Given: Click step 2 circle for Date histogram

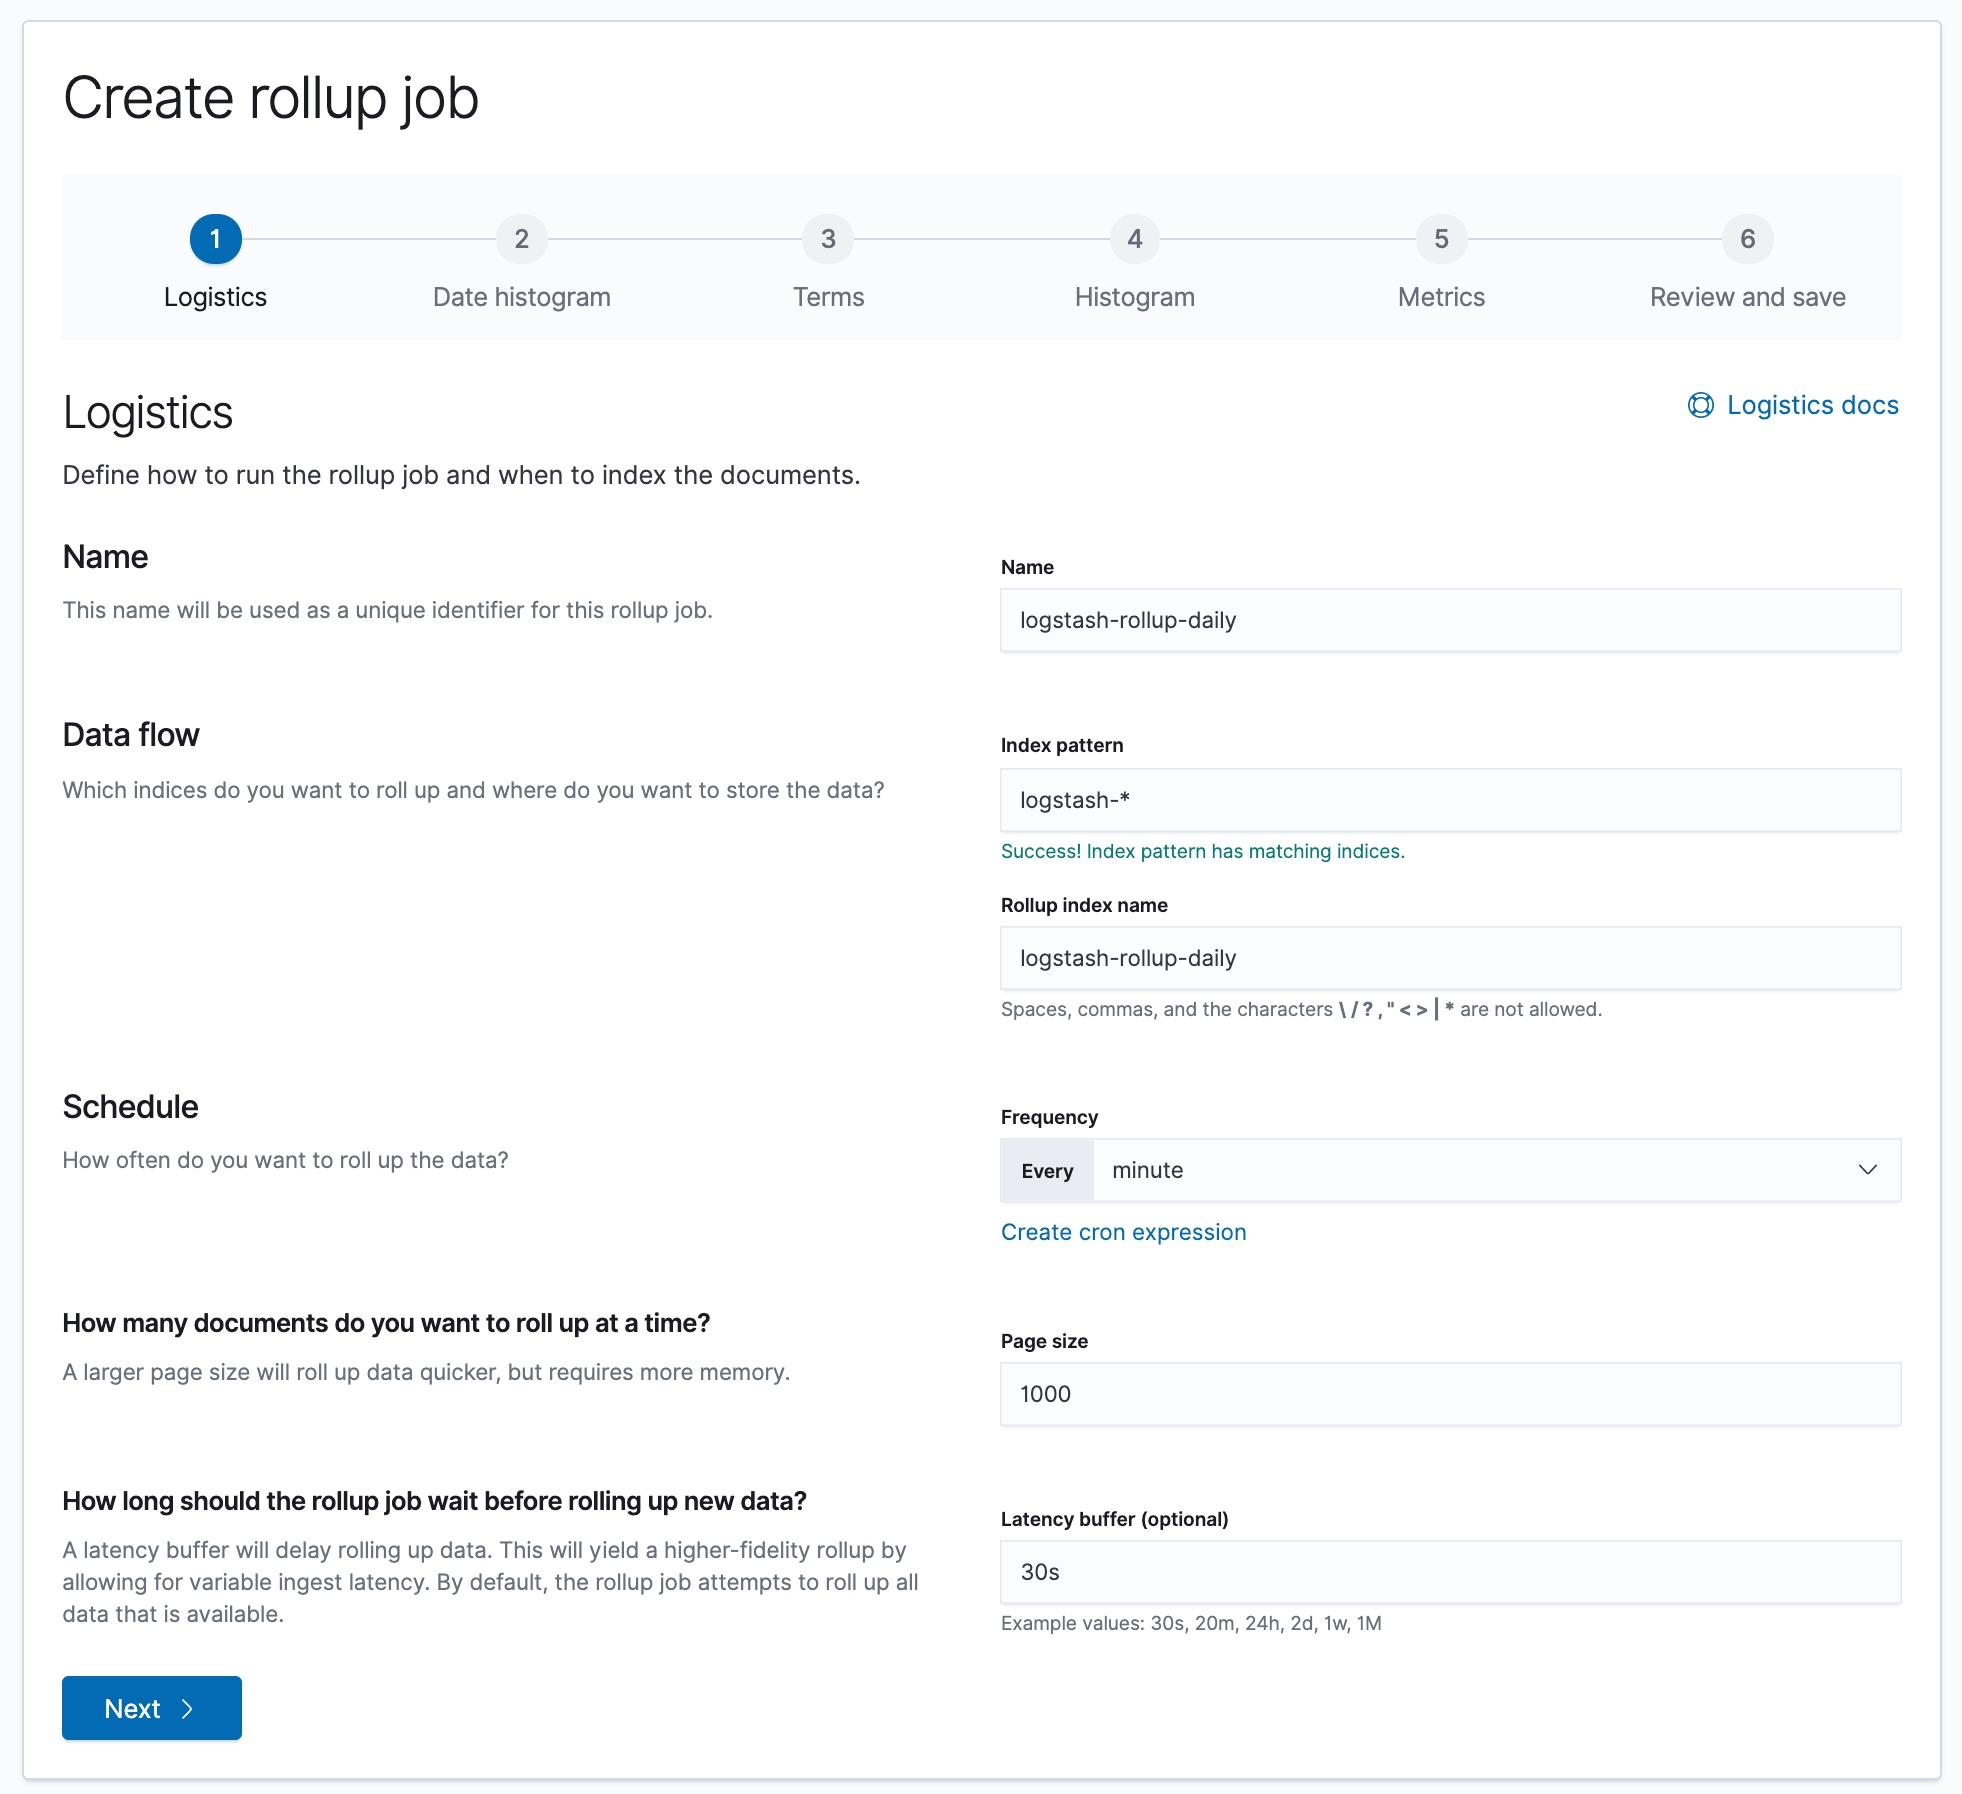Looking at the screenshot, I should [521, 239].
